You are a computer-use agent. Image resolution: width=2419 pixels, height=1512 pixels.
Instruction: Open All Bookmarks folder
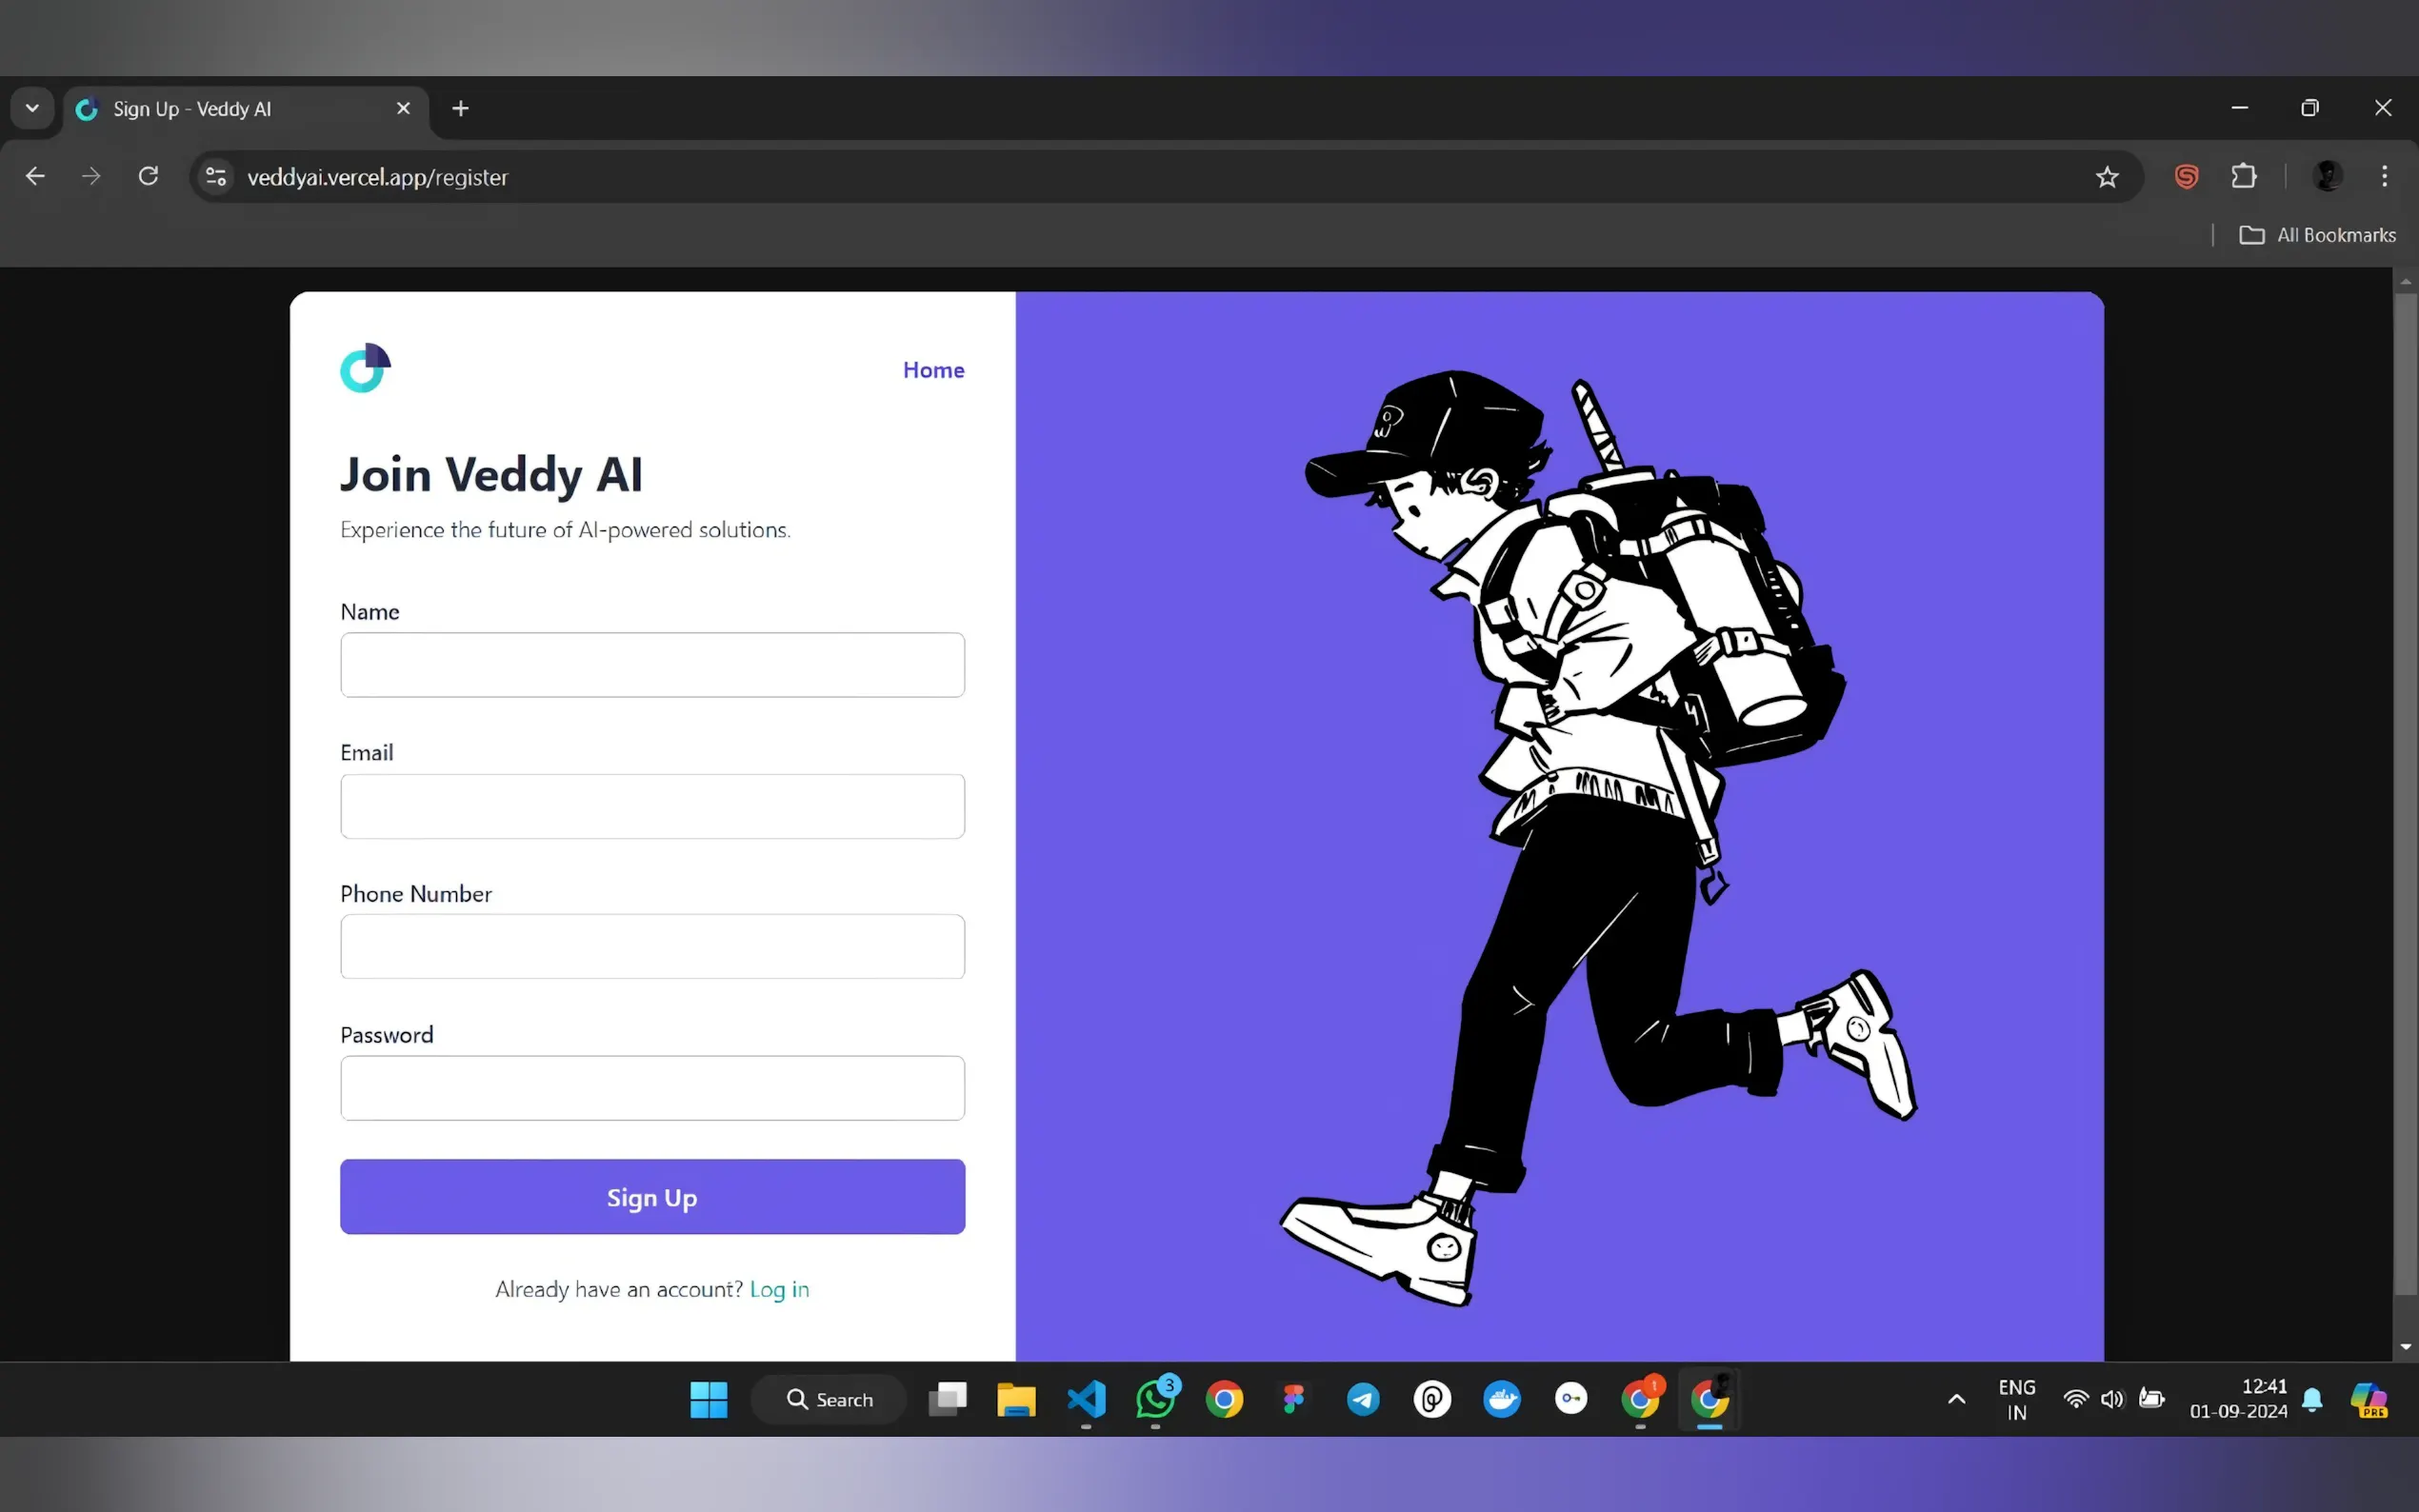click(2317, 235)
